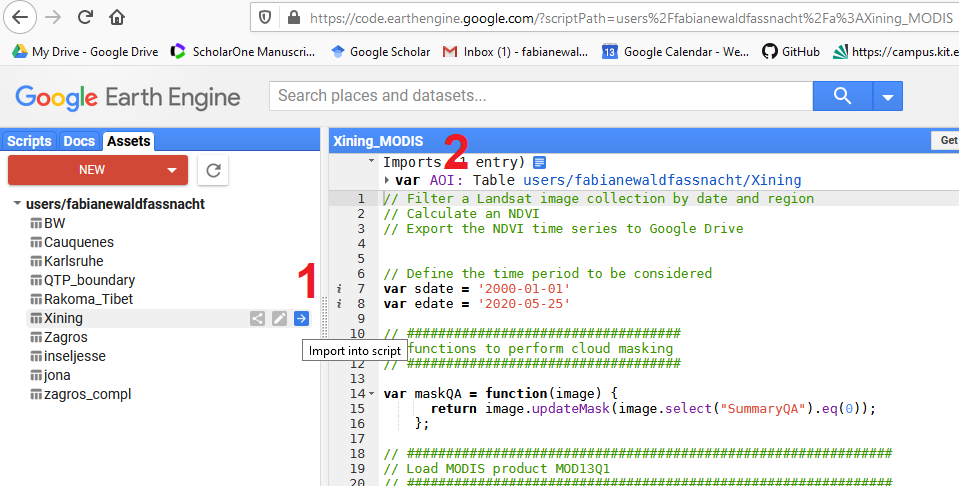The height and width of the screenshot is (486, 959).
Task: Open ScholarOne Manuscripts bookmark
Action: click(243, 52)
